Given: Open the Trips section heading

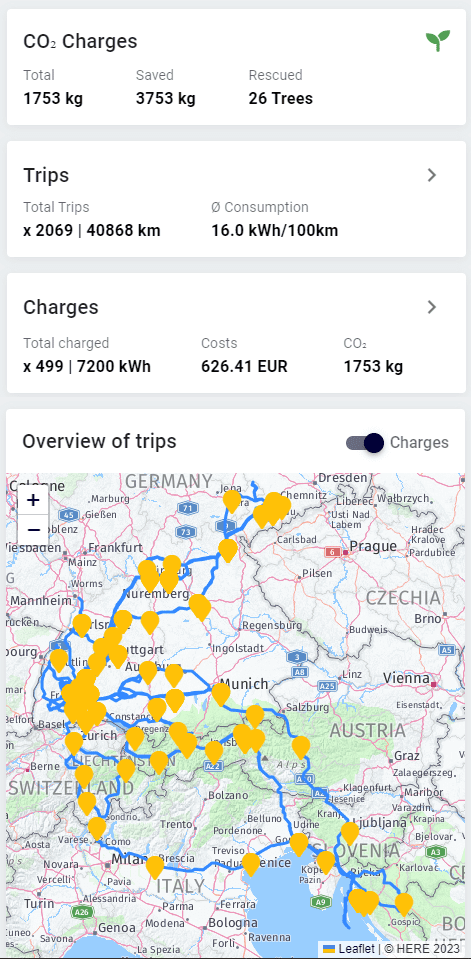Looking at the screenshot, I should 46,176.
